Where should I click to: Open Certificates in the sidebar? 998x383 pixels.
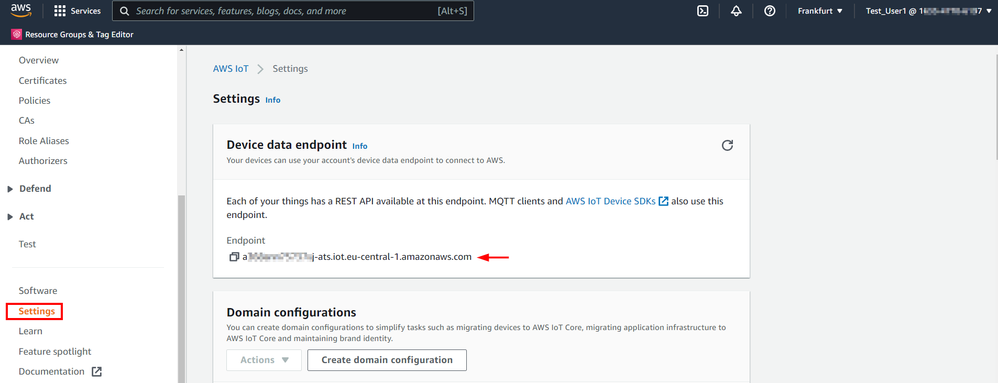(x=43, y=81)
